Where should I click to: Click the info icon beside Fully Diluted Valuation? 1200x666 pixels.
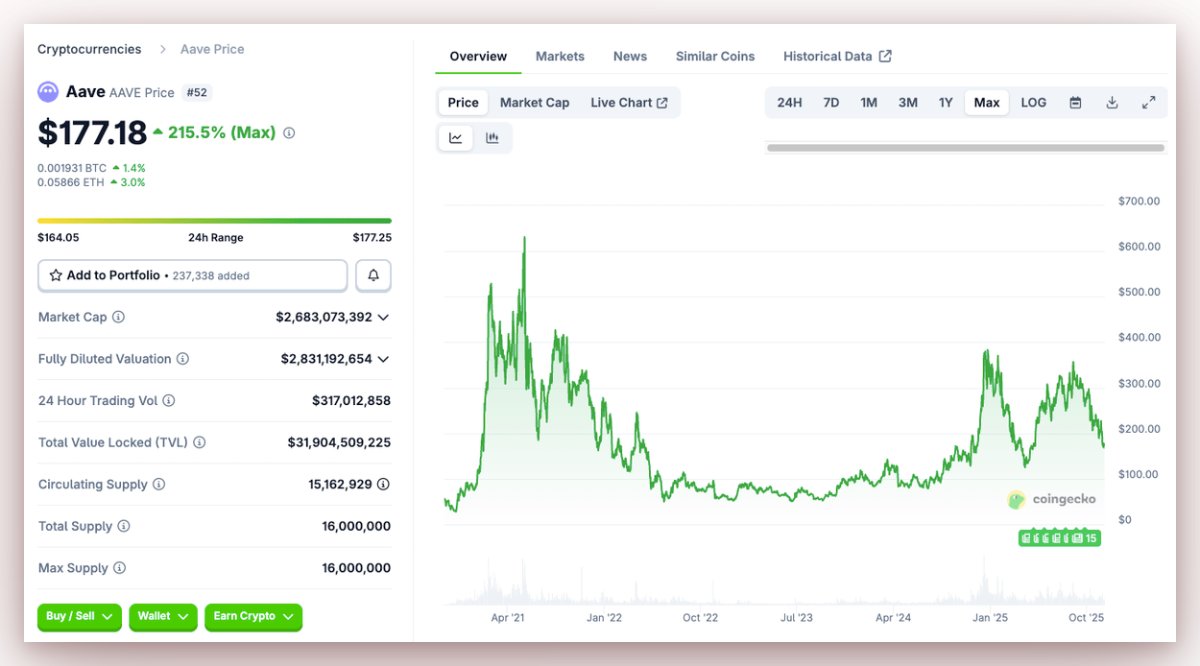183,359
